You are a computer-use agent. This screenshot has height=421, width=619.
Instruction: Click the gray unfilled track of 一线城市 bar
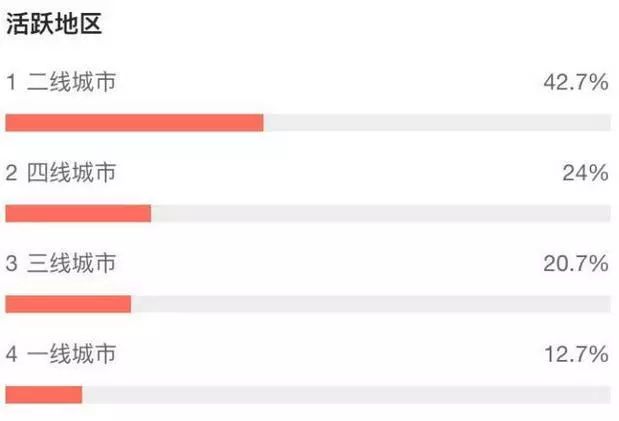pos(345,394)
